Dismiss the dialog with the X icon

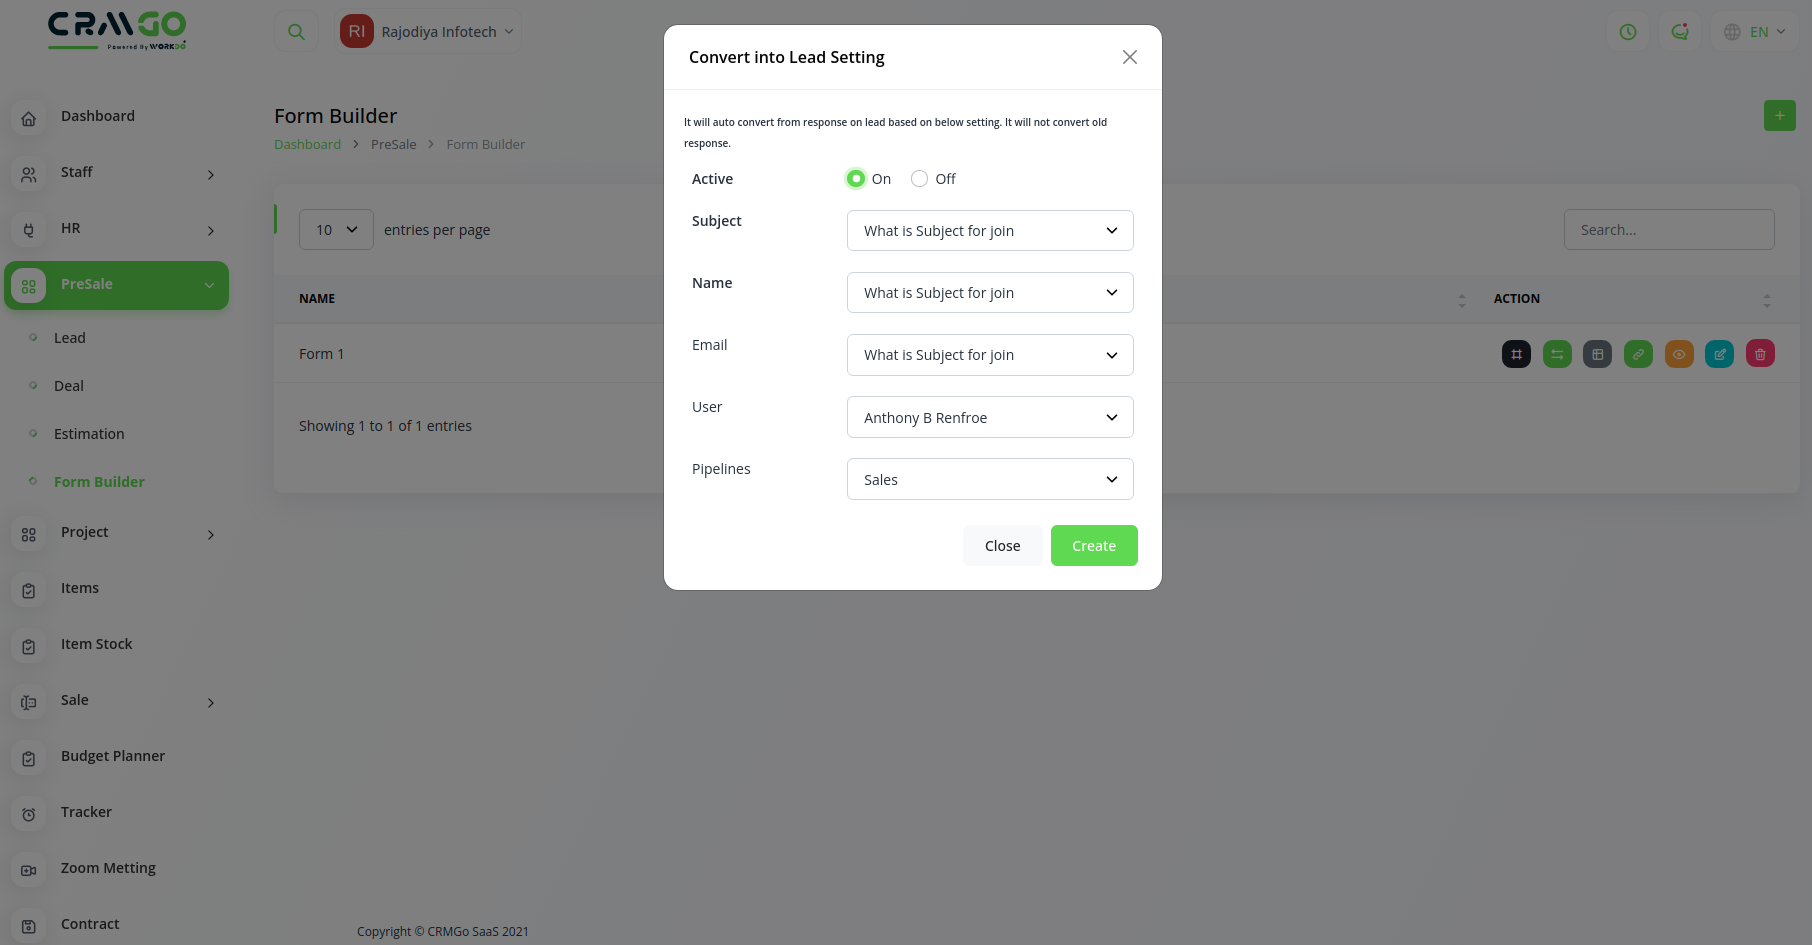[x=1130, y=57]
